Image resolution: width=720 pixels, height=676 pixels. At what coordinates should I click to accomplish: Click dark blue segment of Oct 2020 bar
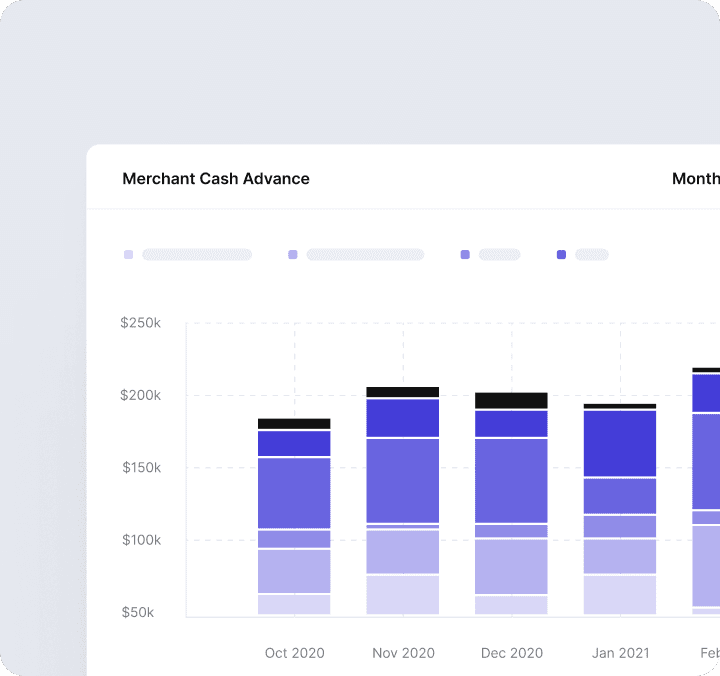coord(294,443)
